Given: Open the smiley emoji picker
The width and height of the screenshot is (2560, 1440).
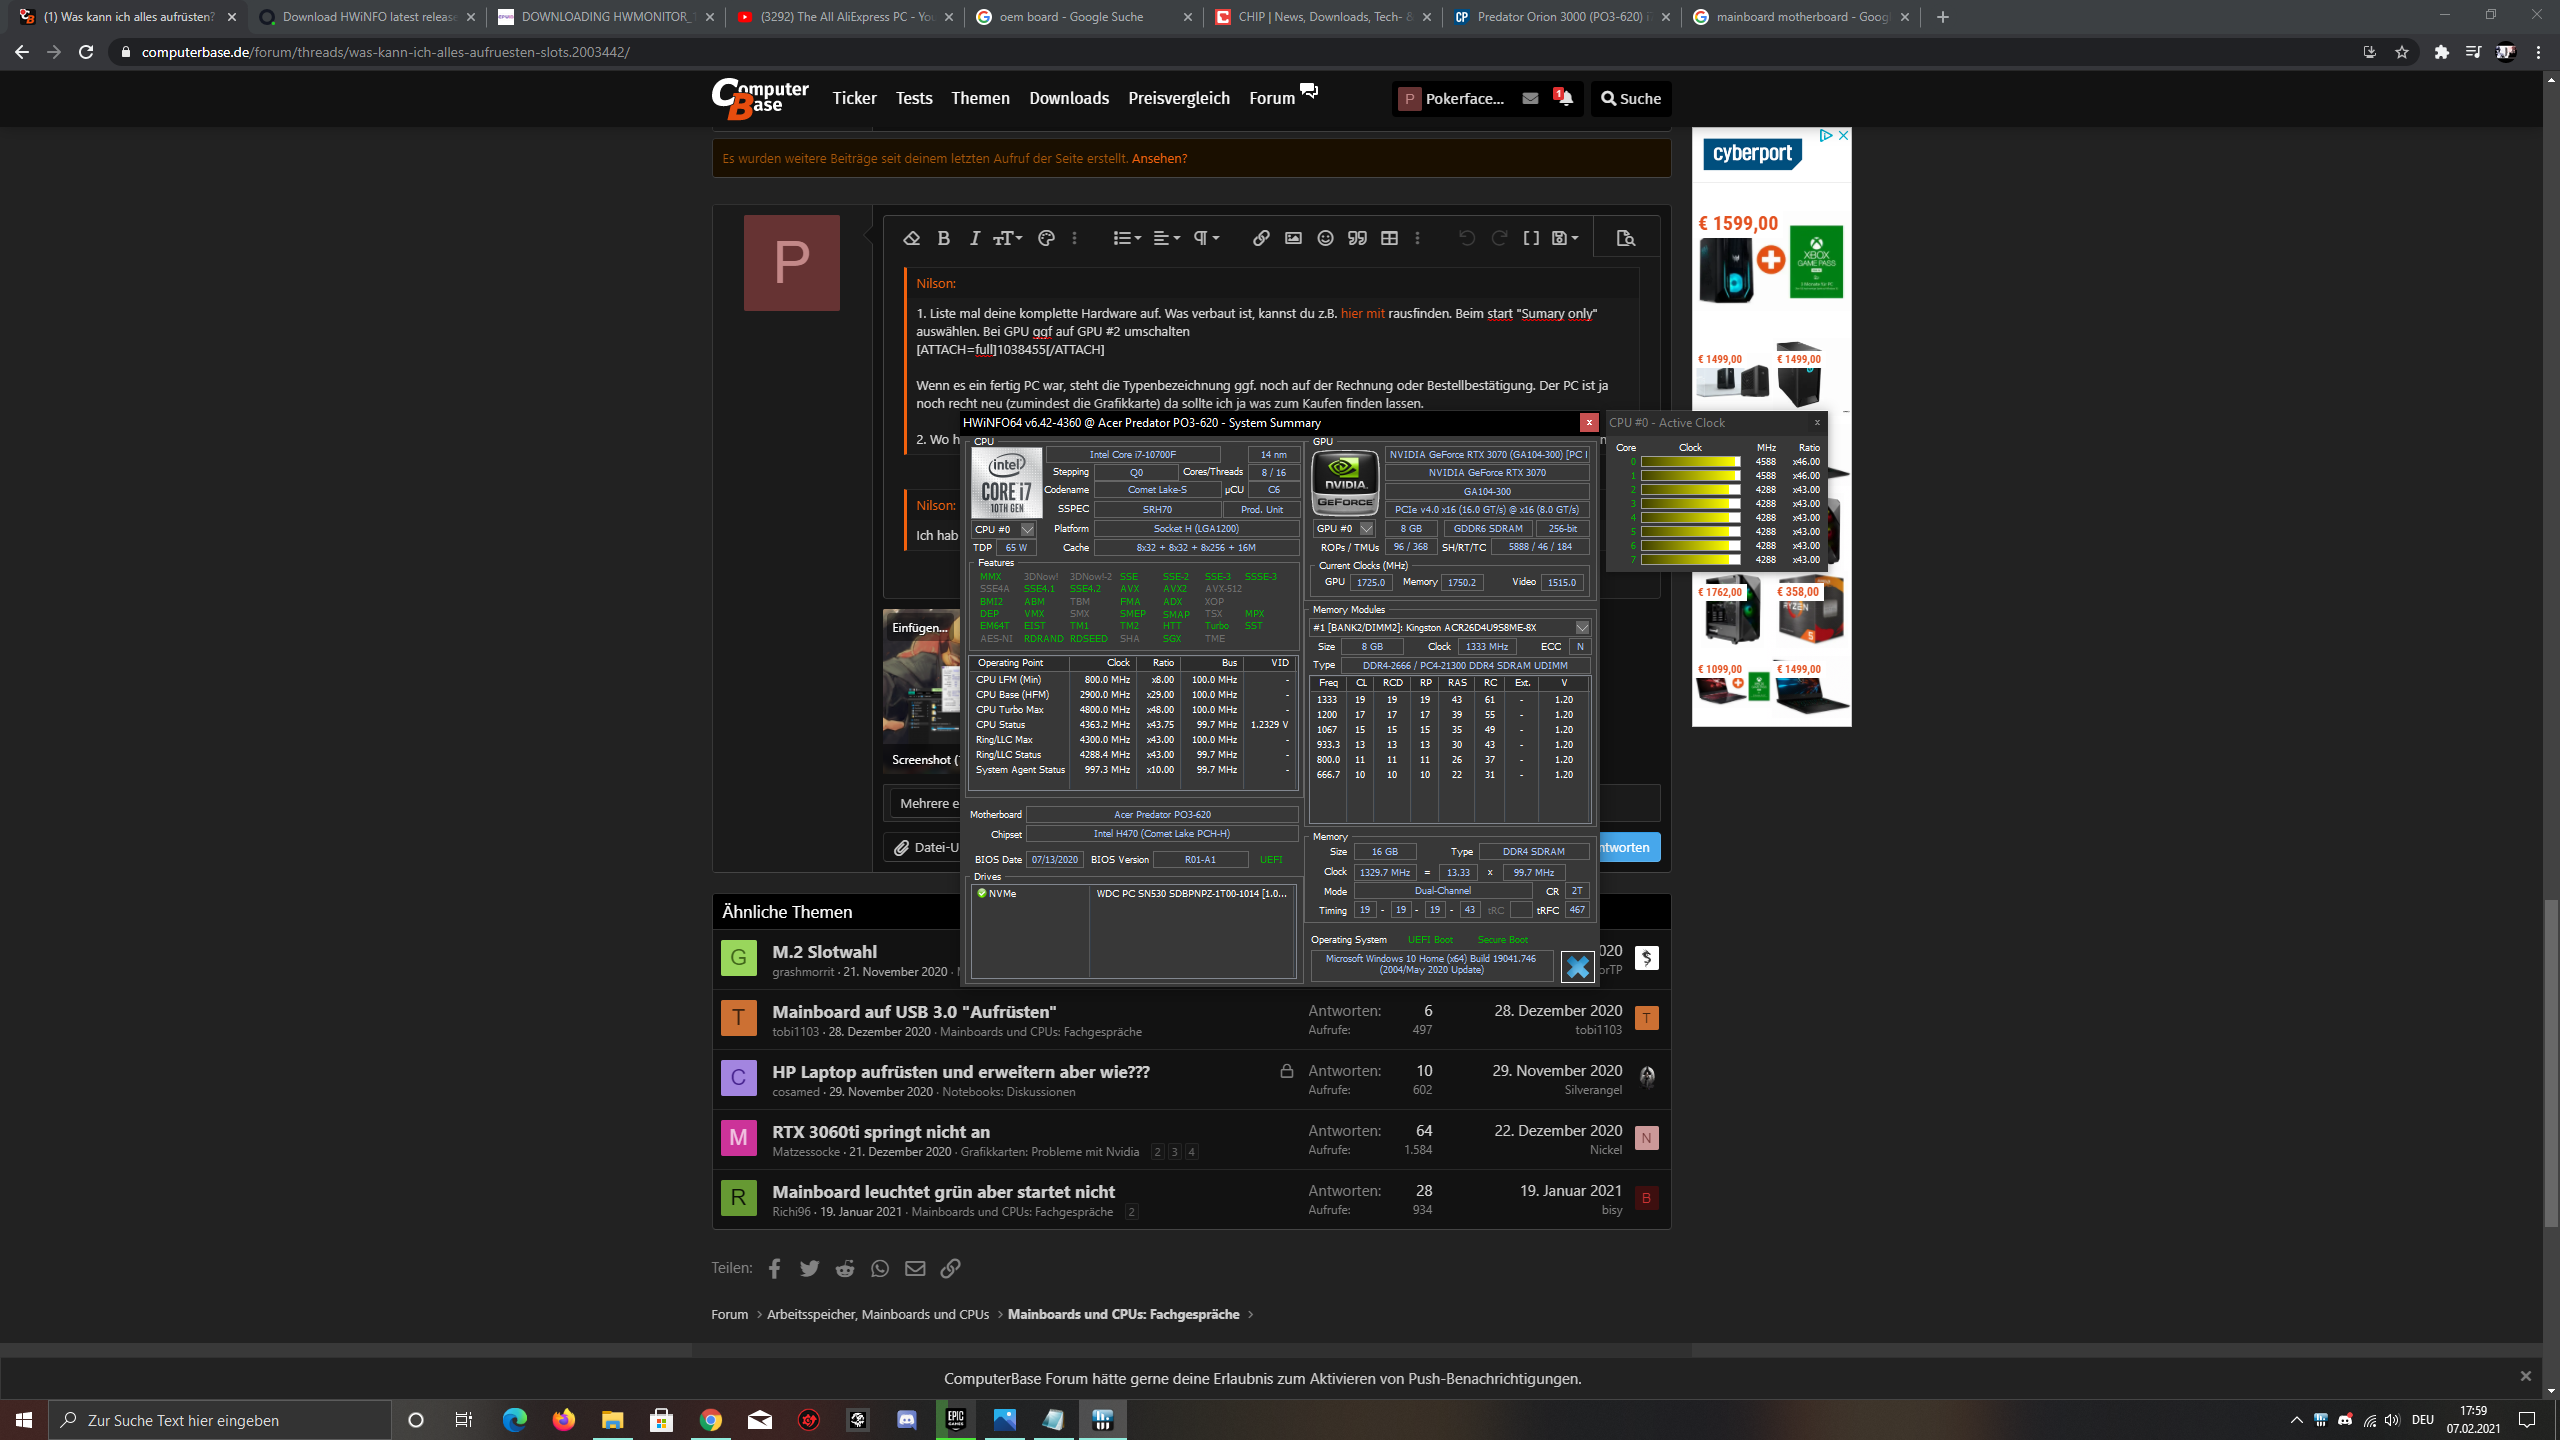Looking at the screenshot, I should pyautogui.click(x=1325, y=238).
